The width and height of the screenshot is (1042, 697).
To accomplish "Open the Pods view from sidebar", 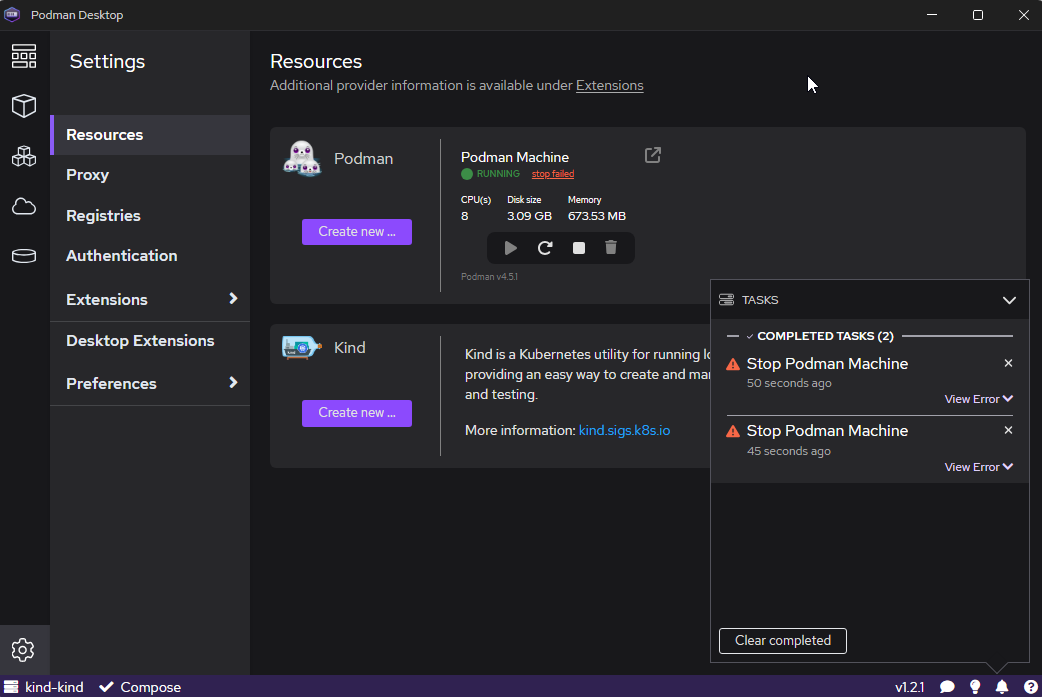I will coord(24,156).
